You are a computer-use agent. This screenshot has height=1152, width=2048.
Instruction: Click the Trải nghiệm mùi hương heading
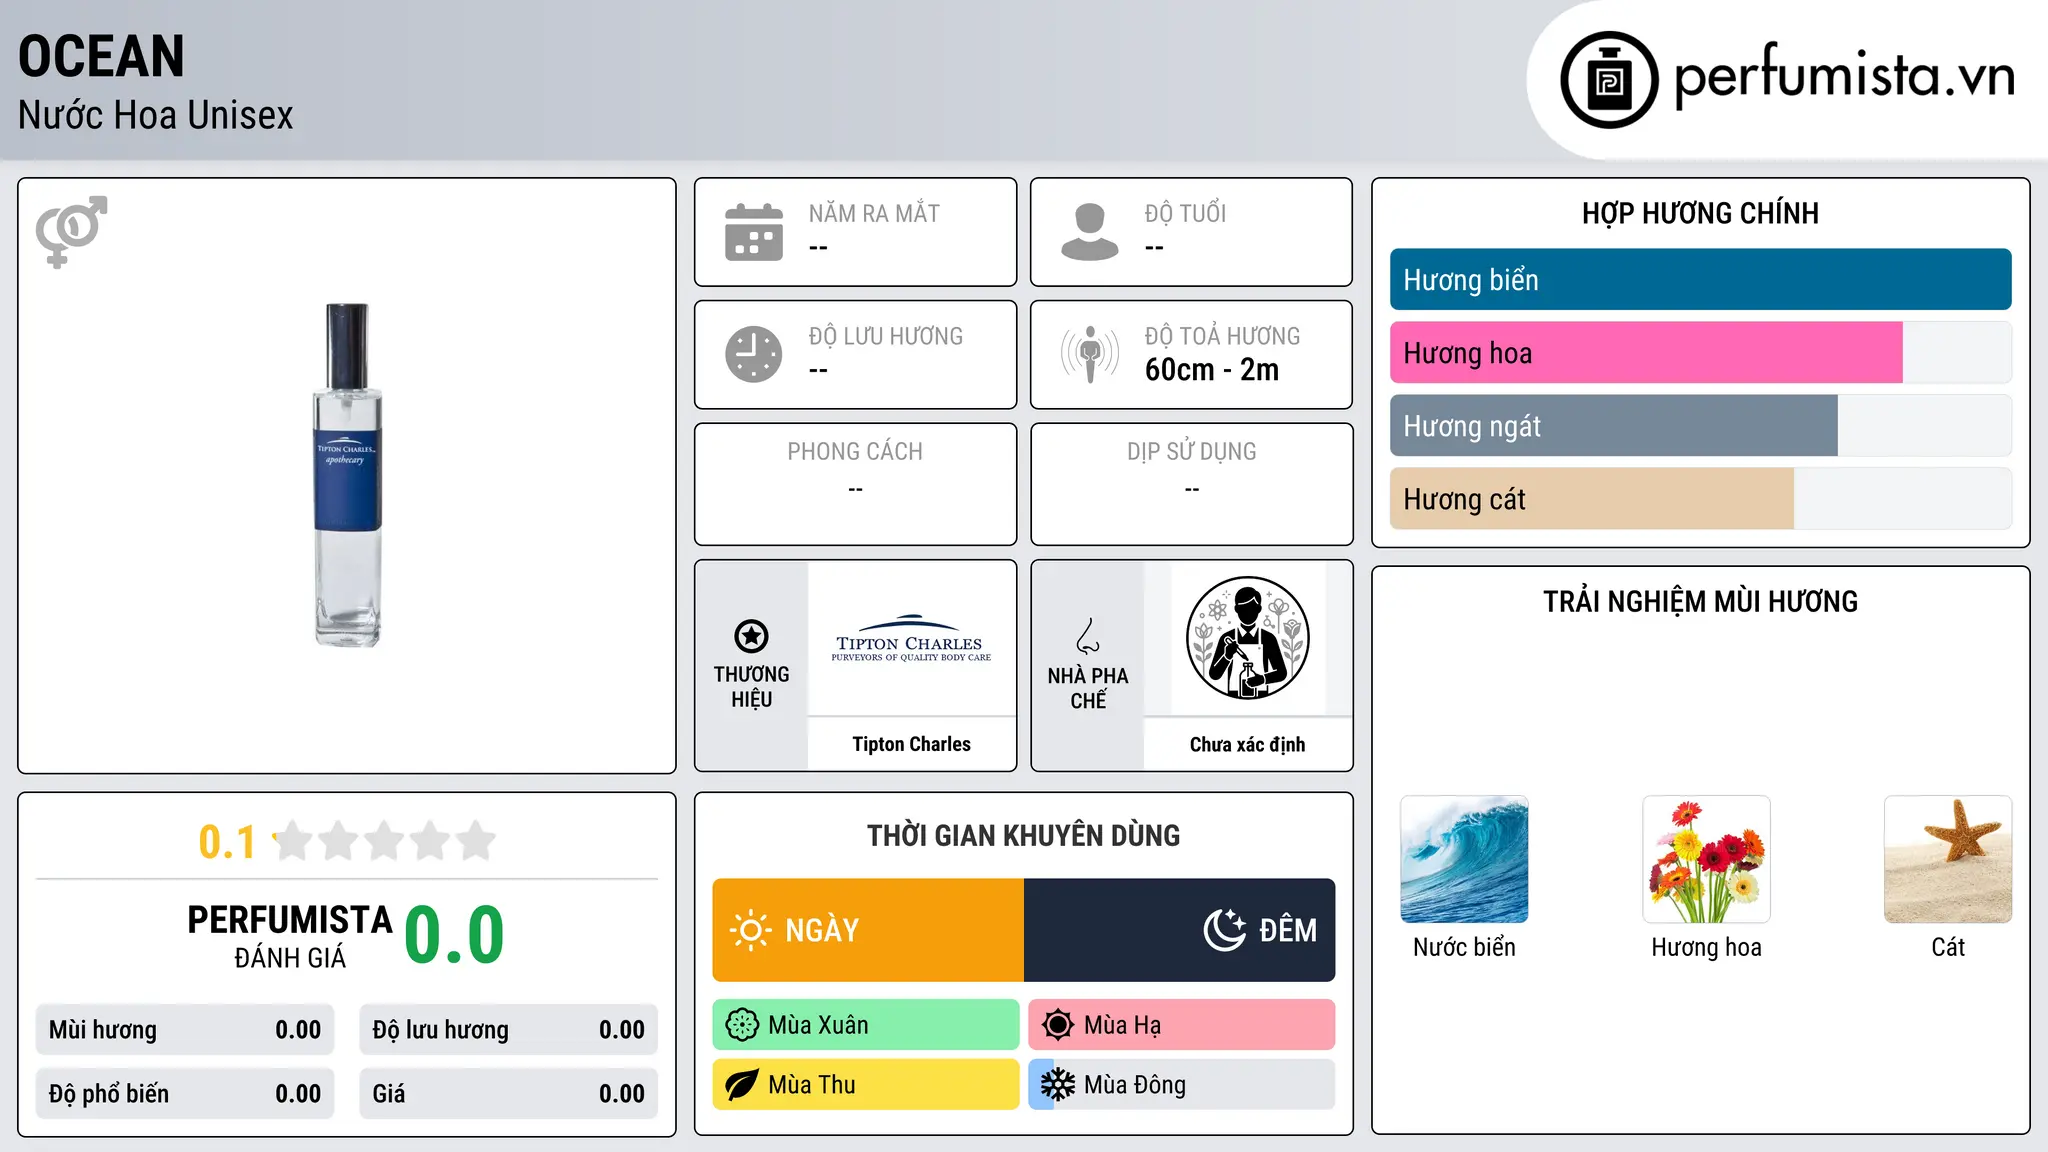click(1700, 601)
